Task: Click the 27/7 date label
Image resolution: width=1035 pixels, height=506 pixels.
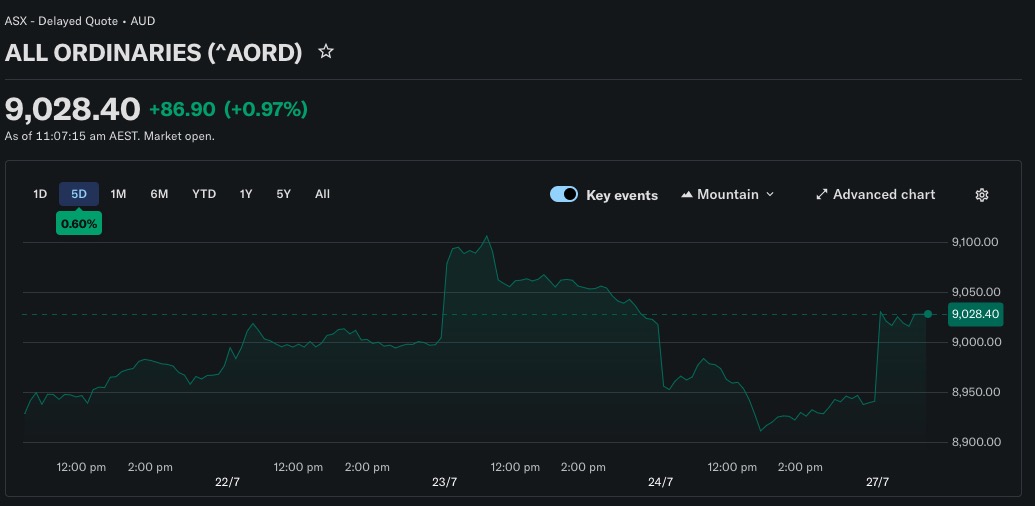Action: point(877,482)
